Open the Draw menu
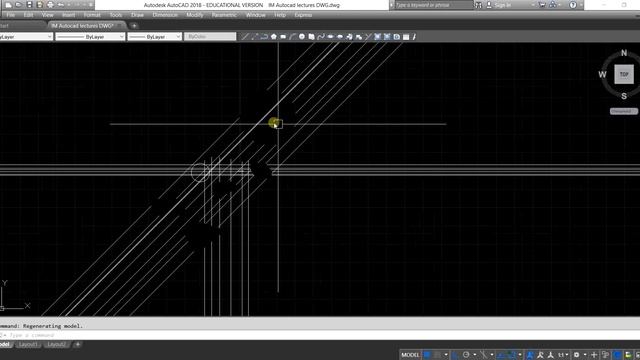This screenshot has height=360, width=640. tap(137, 15)
